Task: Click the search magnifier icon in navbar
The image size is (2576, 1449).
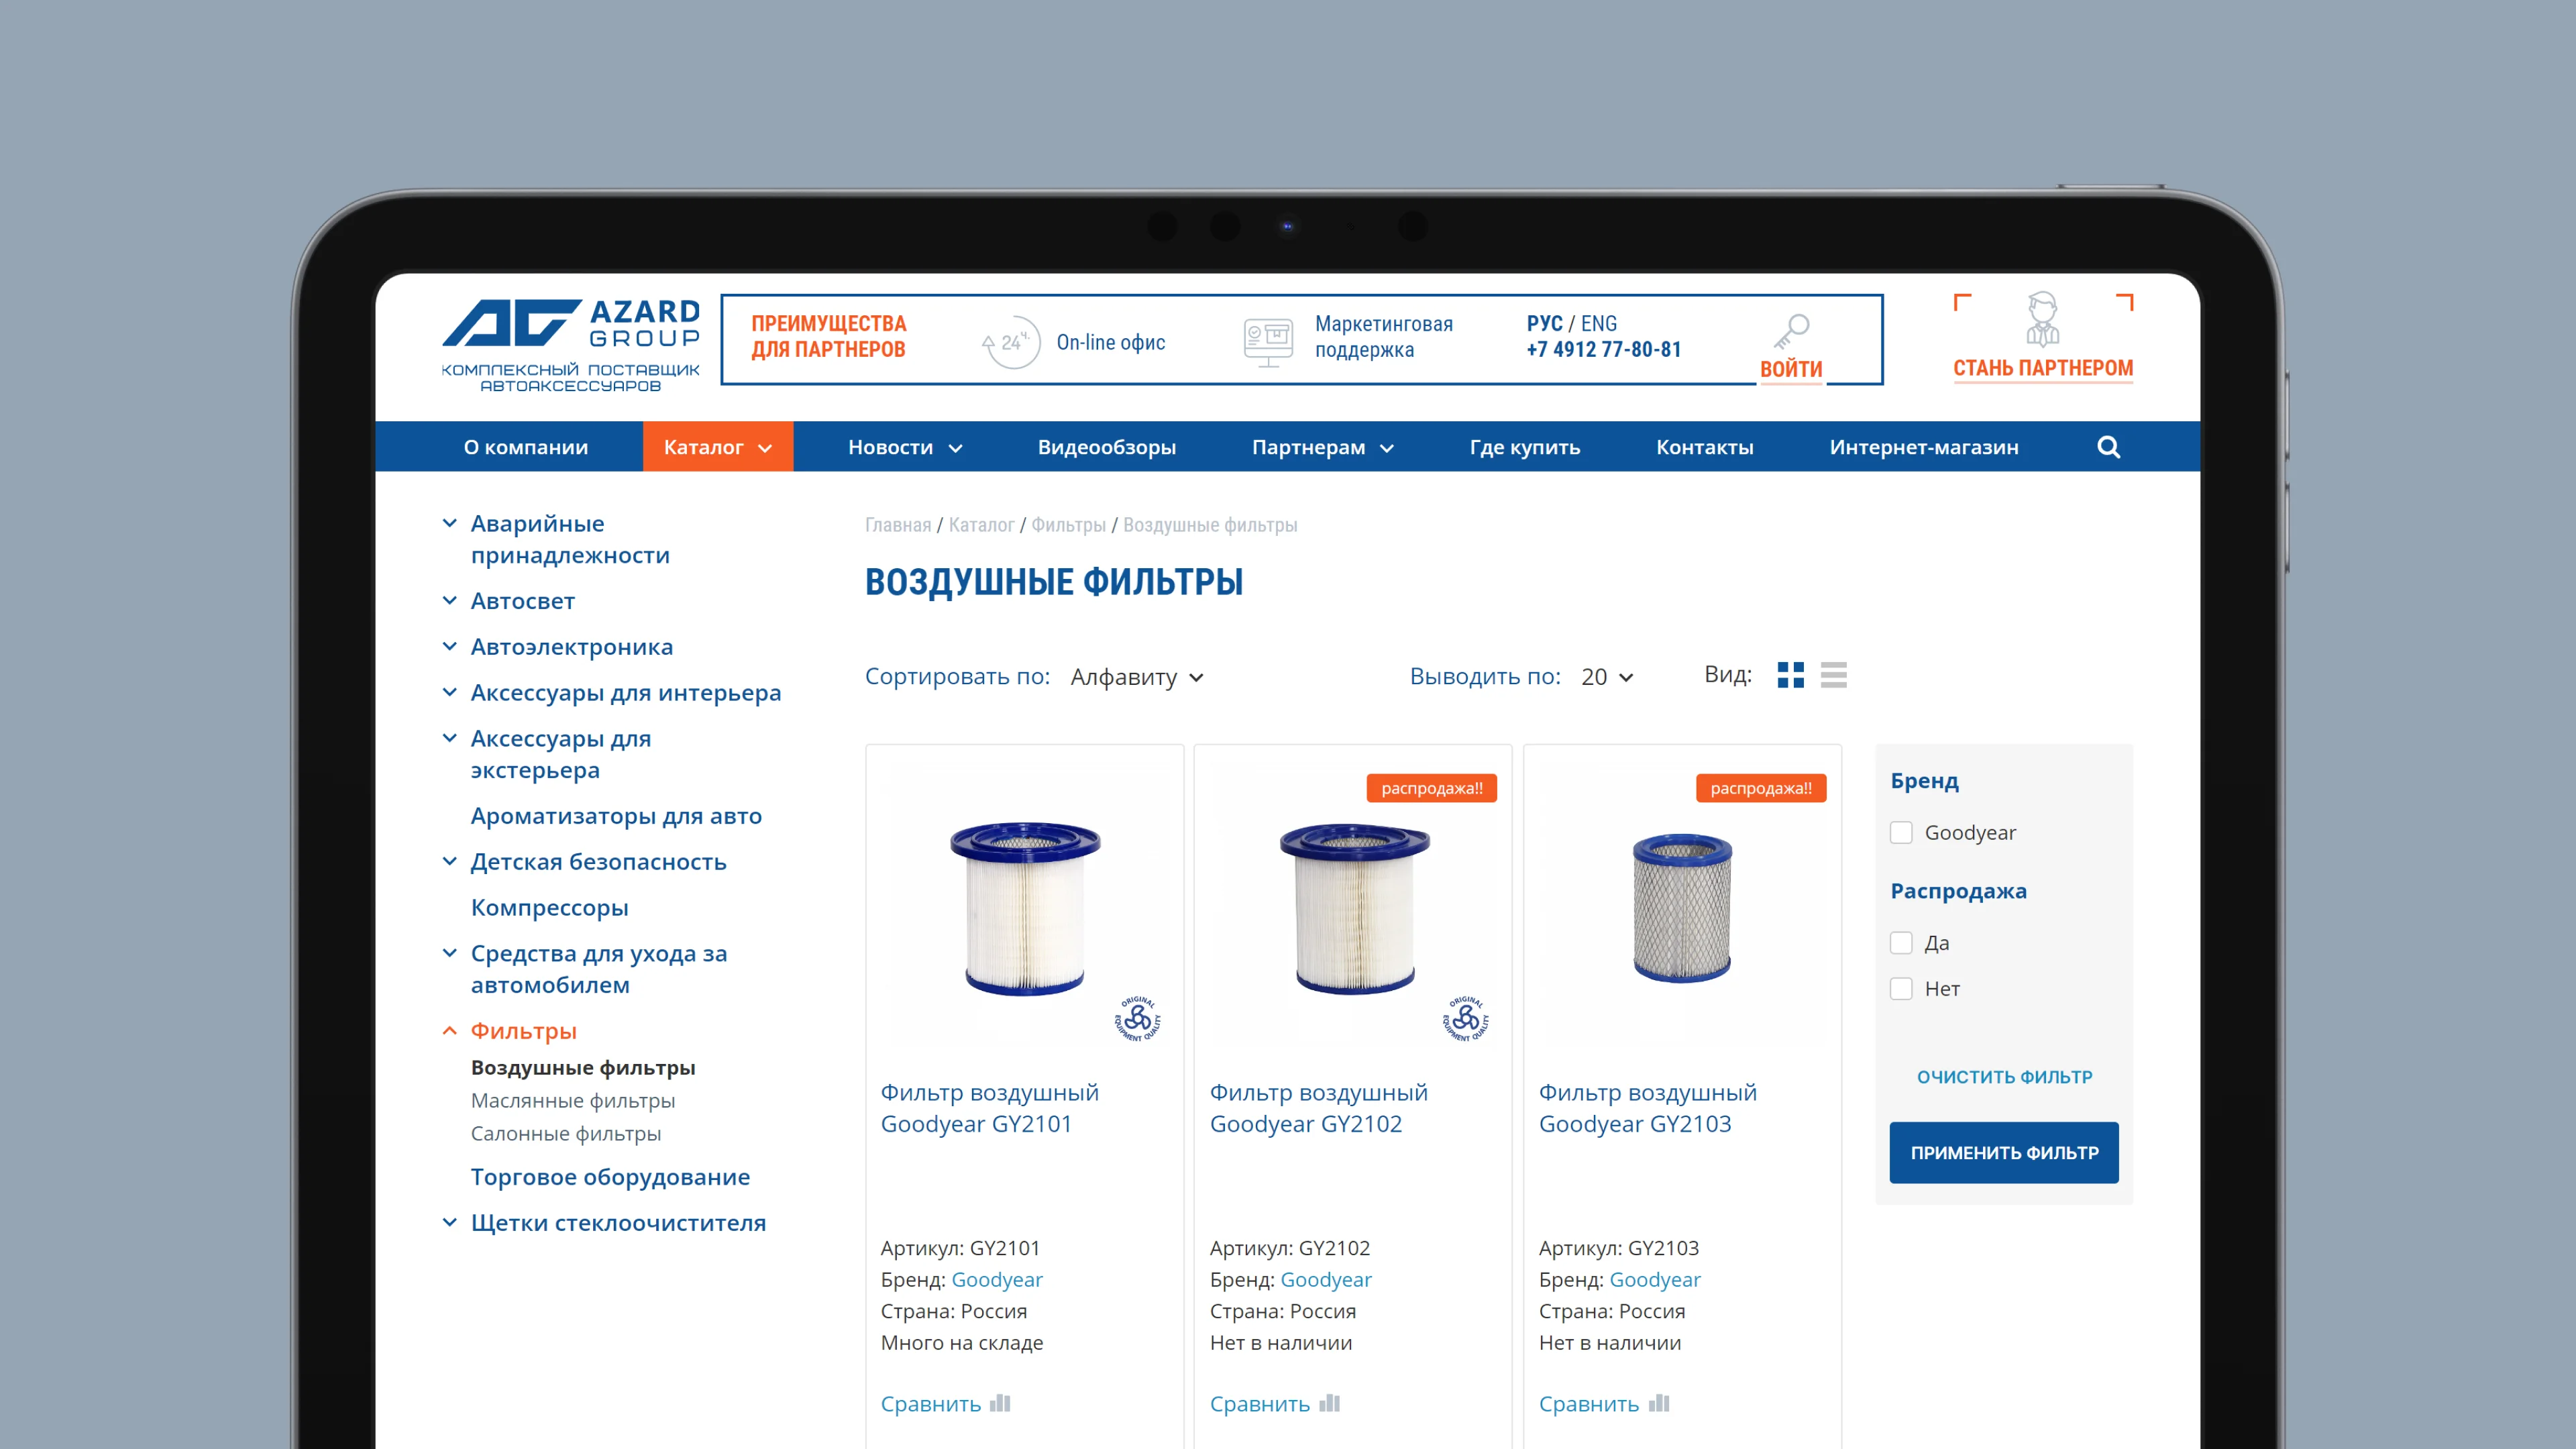Action: coord(2108,447)
